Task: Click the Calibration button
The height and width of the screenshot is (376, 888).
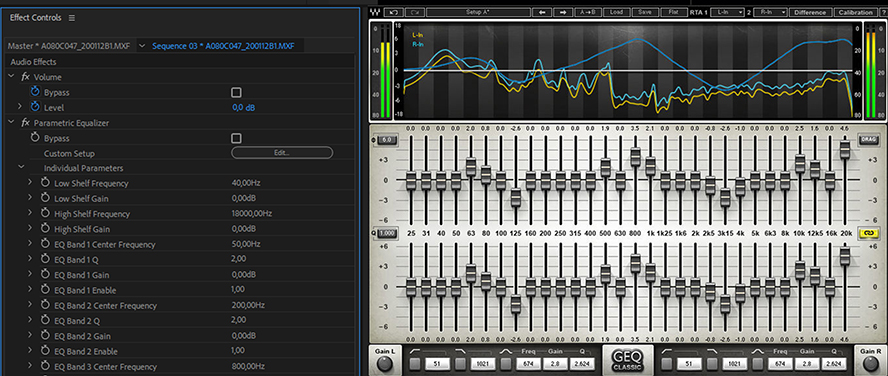Action: tap(855, 12)
